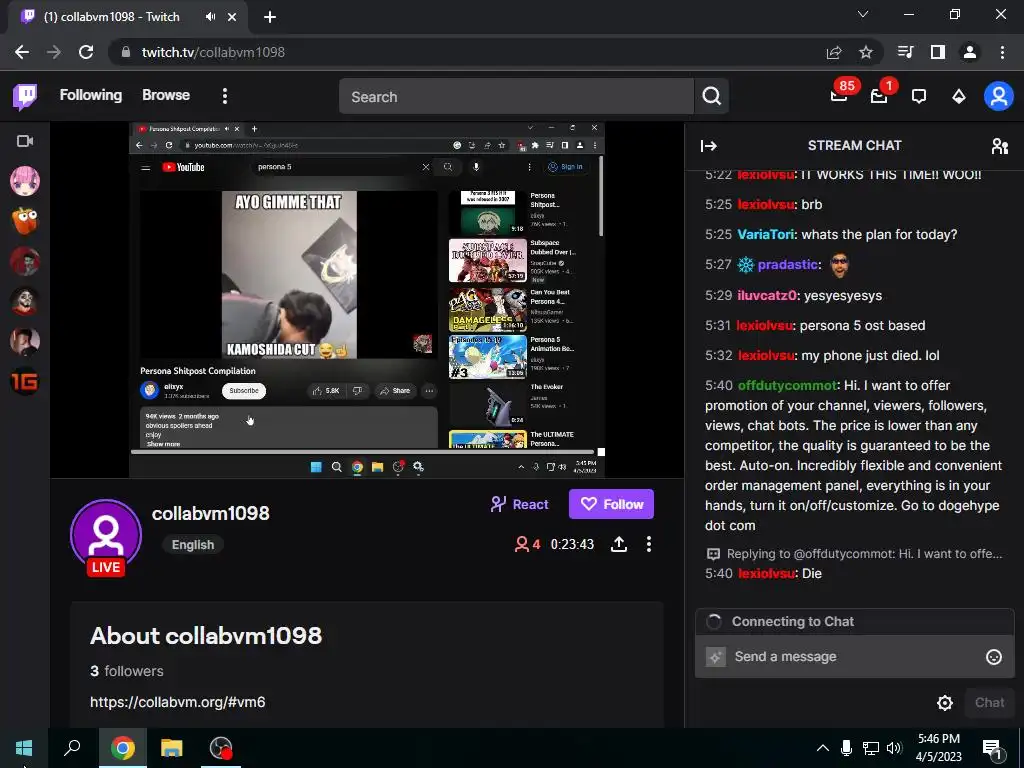The height and width of the screenshot is (768, 1024).
Task: Click username VariaTori in chat
Action: [x=765, y=234]
